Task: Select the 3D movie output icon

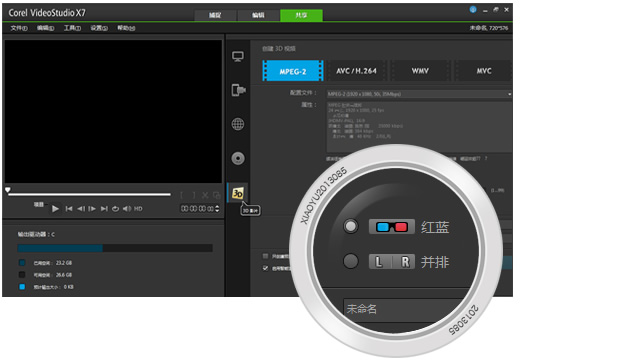Action: 238,193
